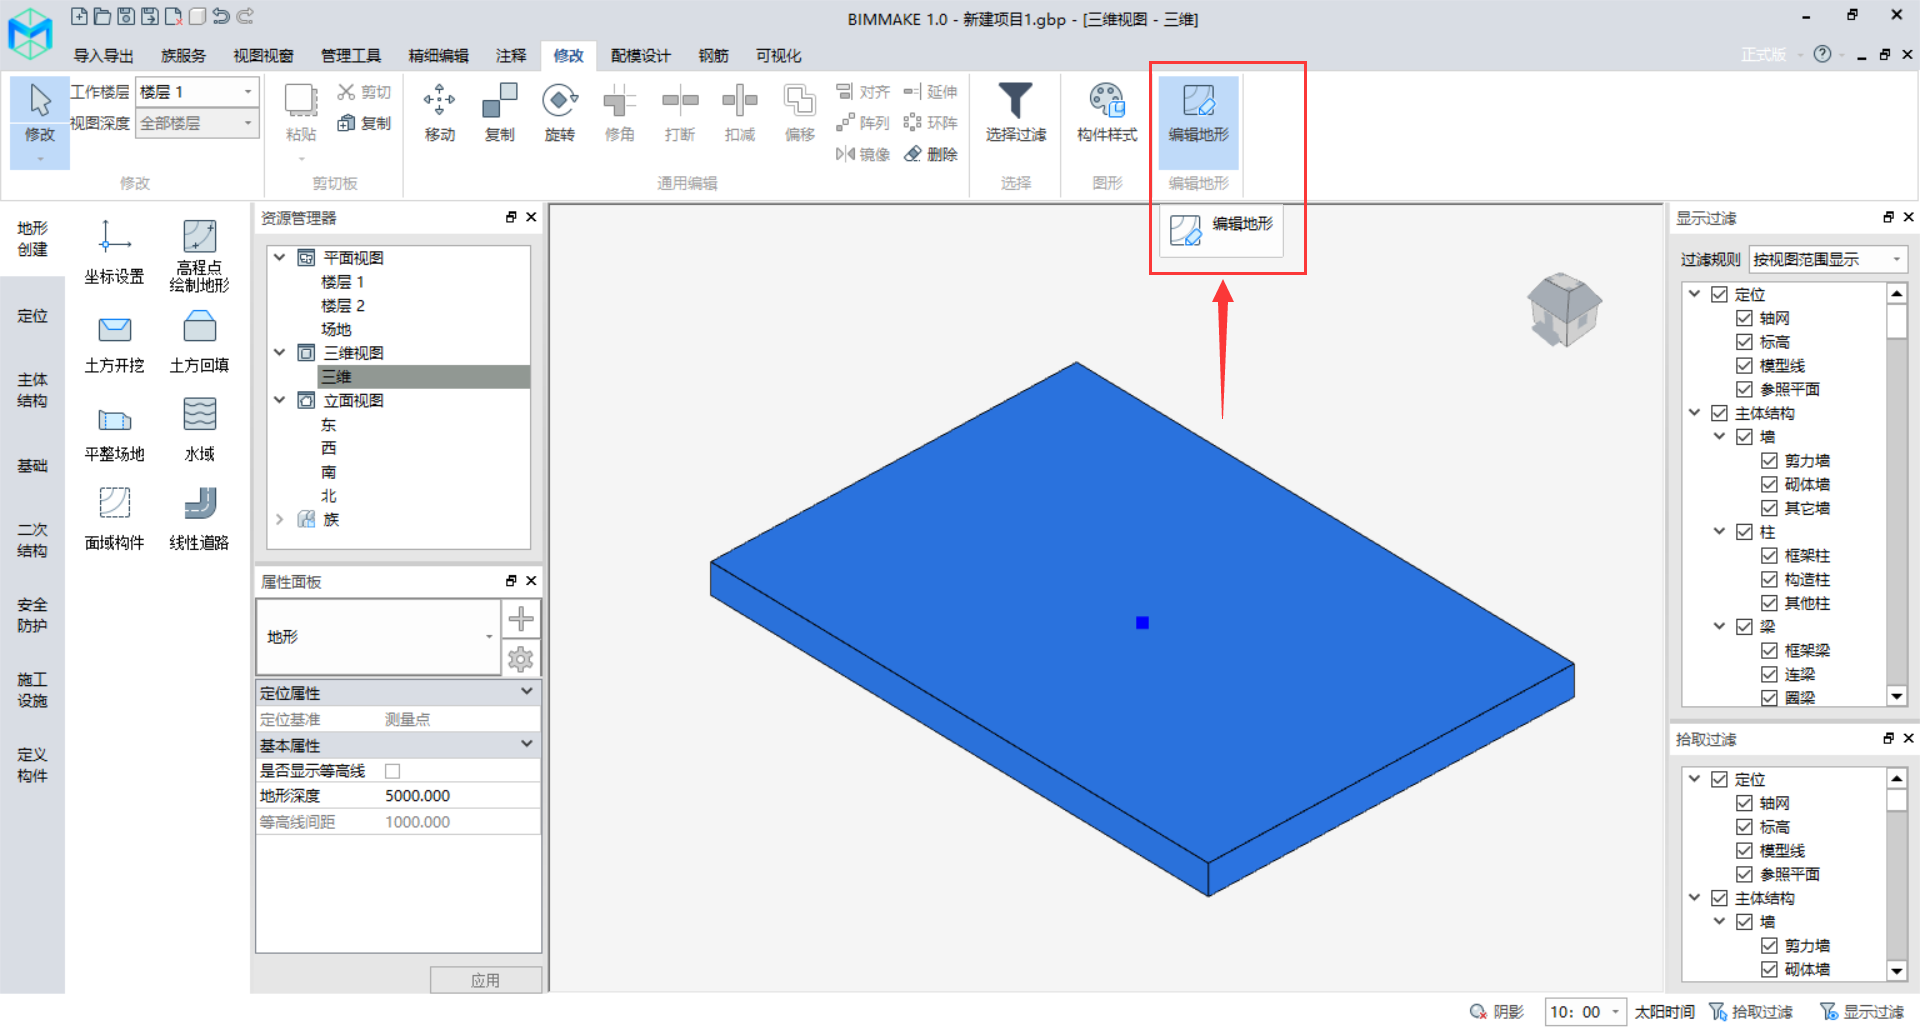Viewport: 1920px width, 1028px height.
Task: Edit the 地形深度 5000.000 value field
Action: coord(460,796)
